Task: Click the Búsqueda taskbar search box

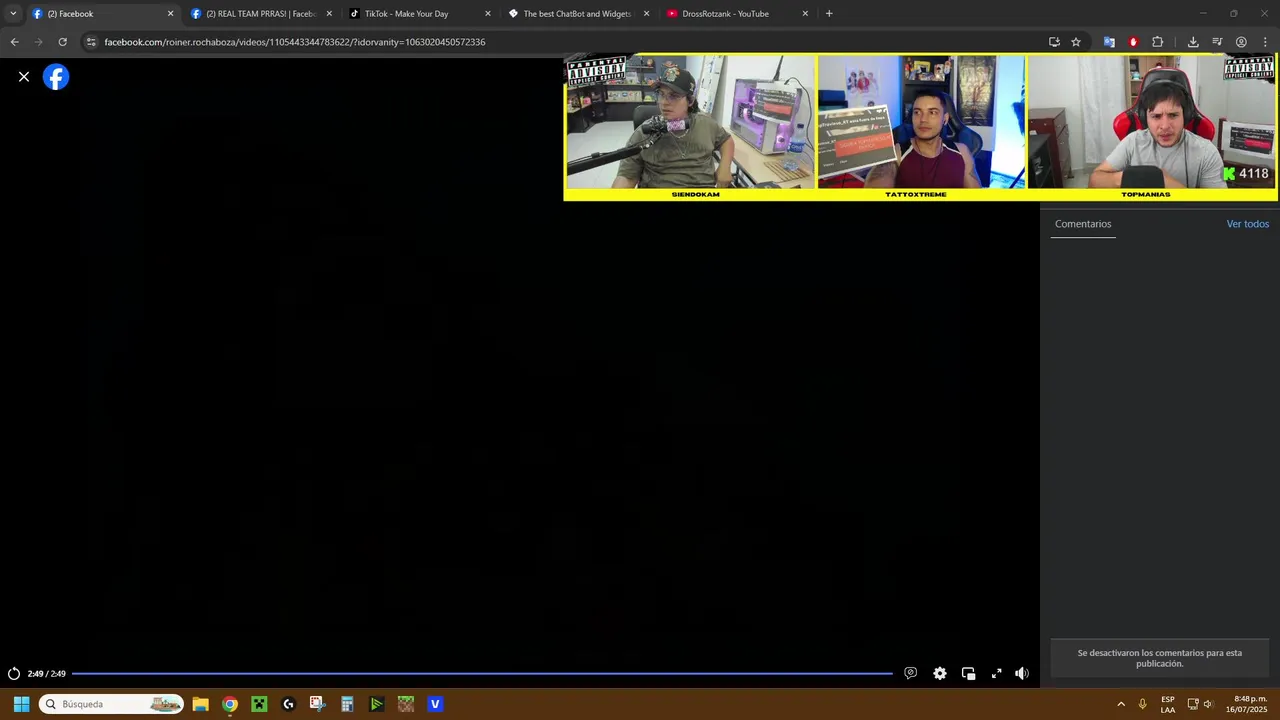Action: tap(112, 704)
